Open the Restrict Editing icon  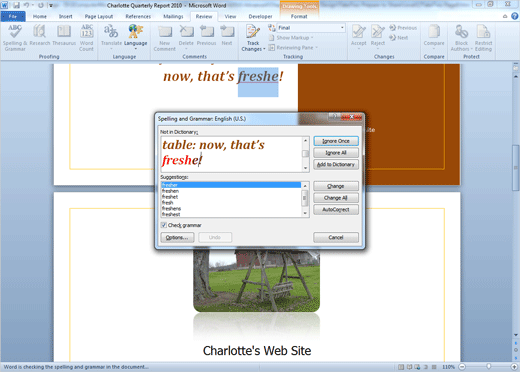click(483, 38)
